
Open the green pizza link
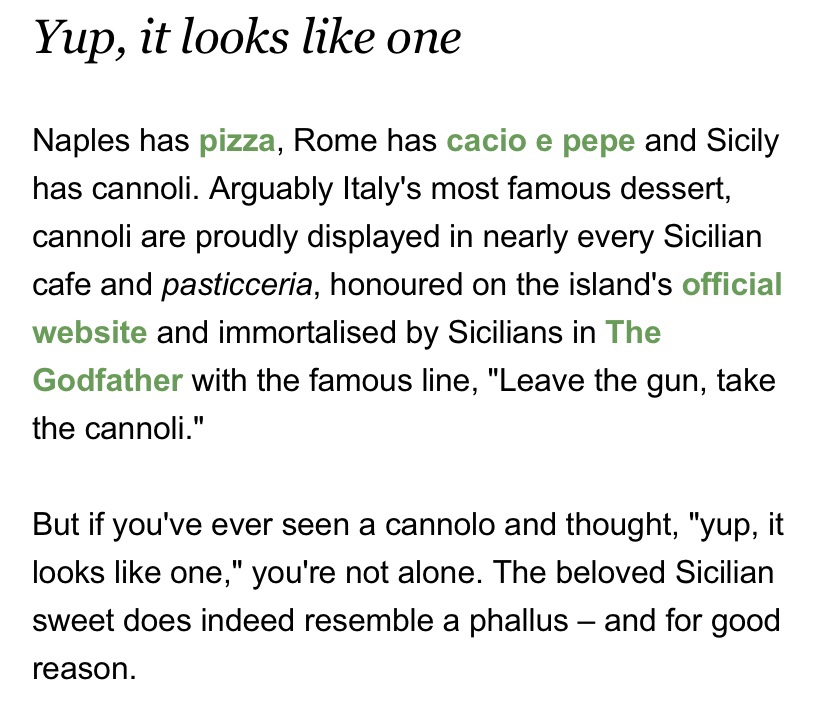(237, 142)
